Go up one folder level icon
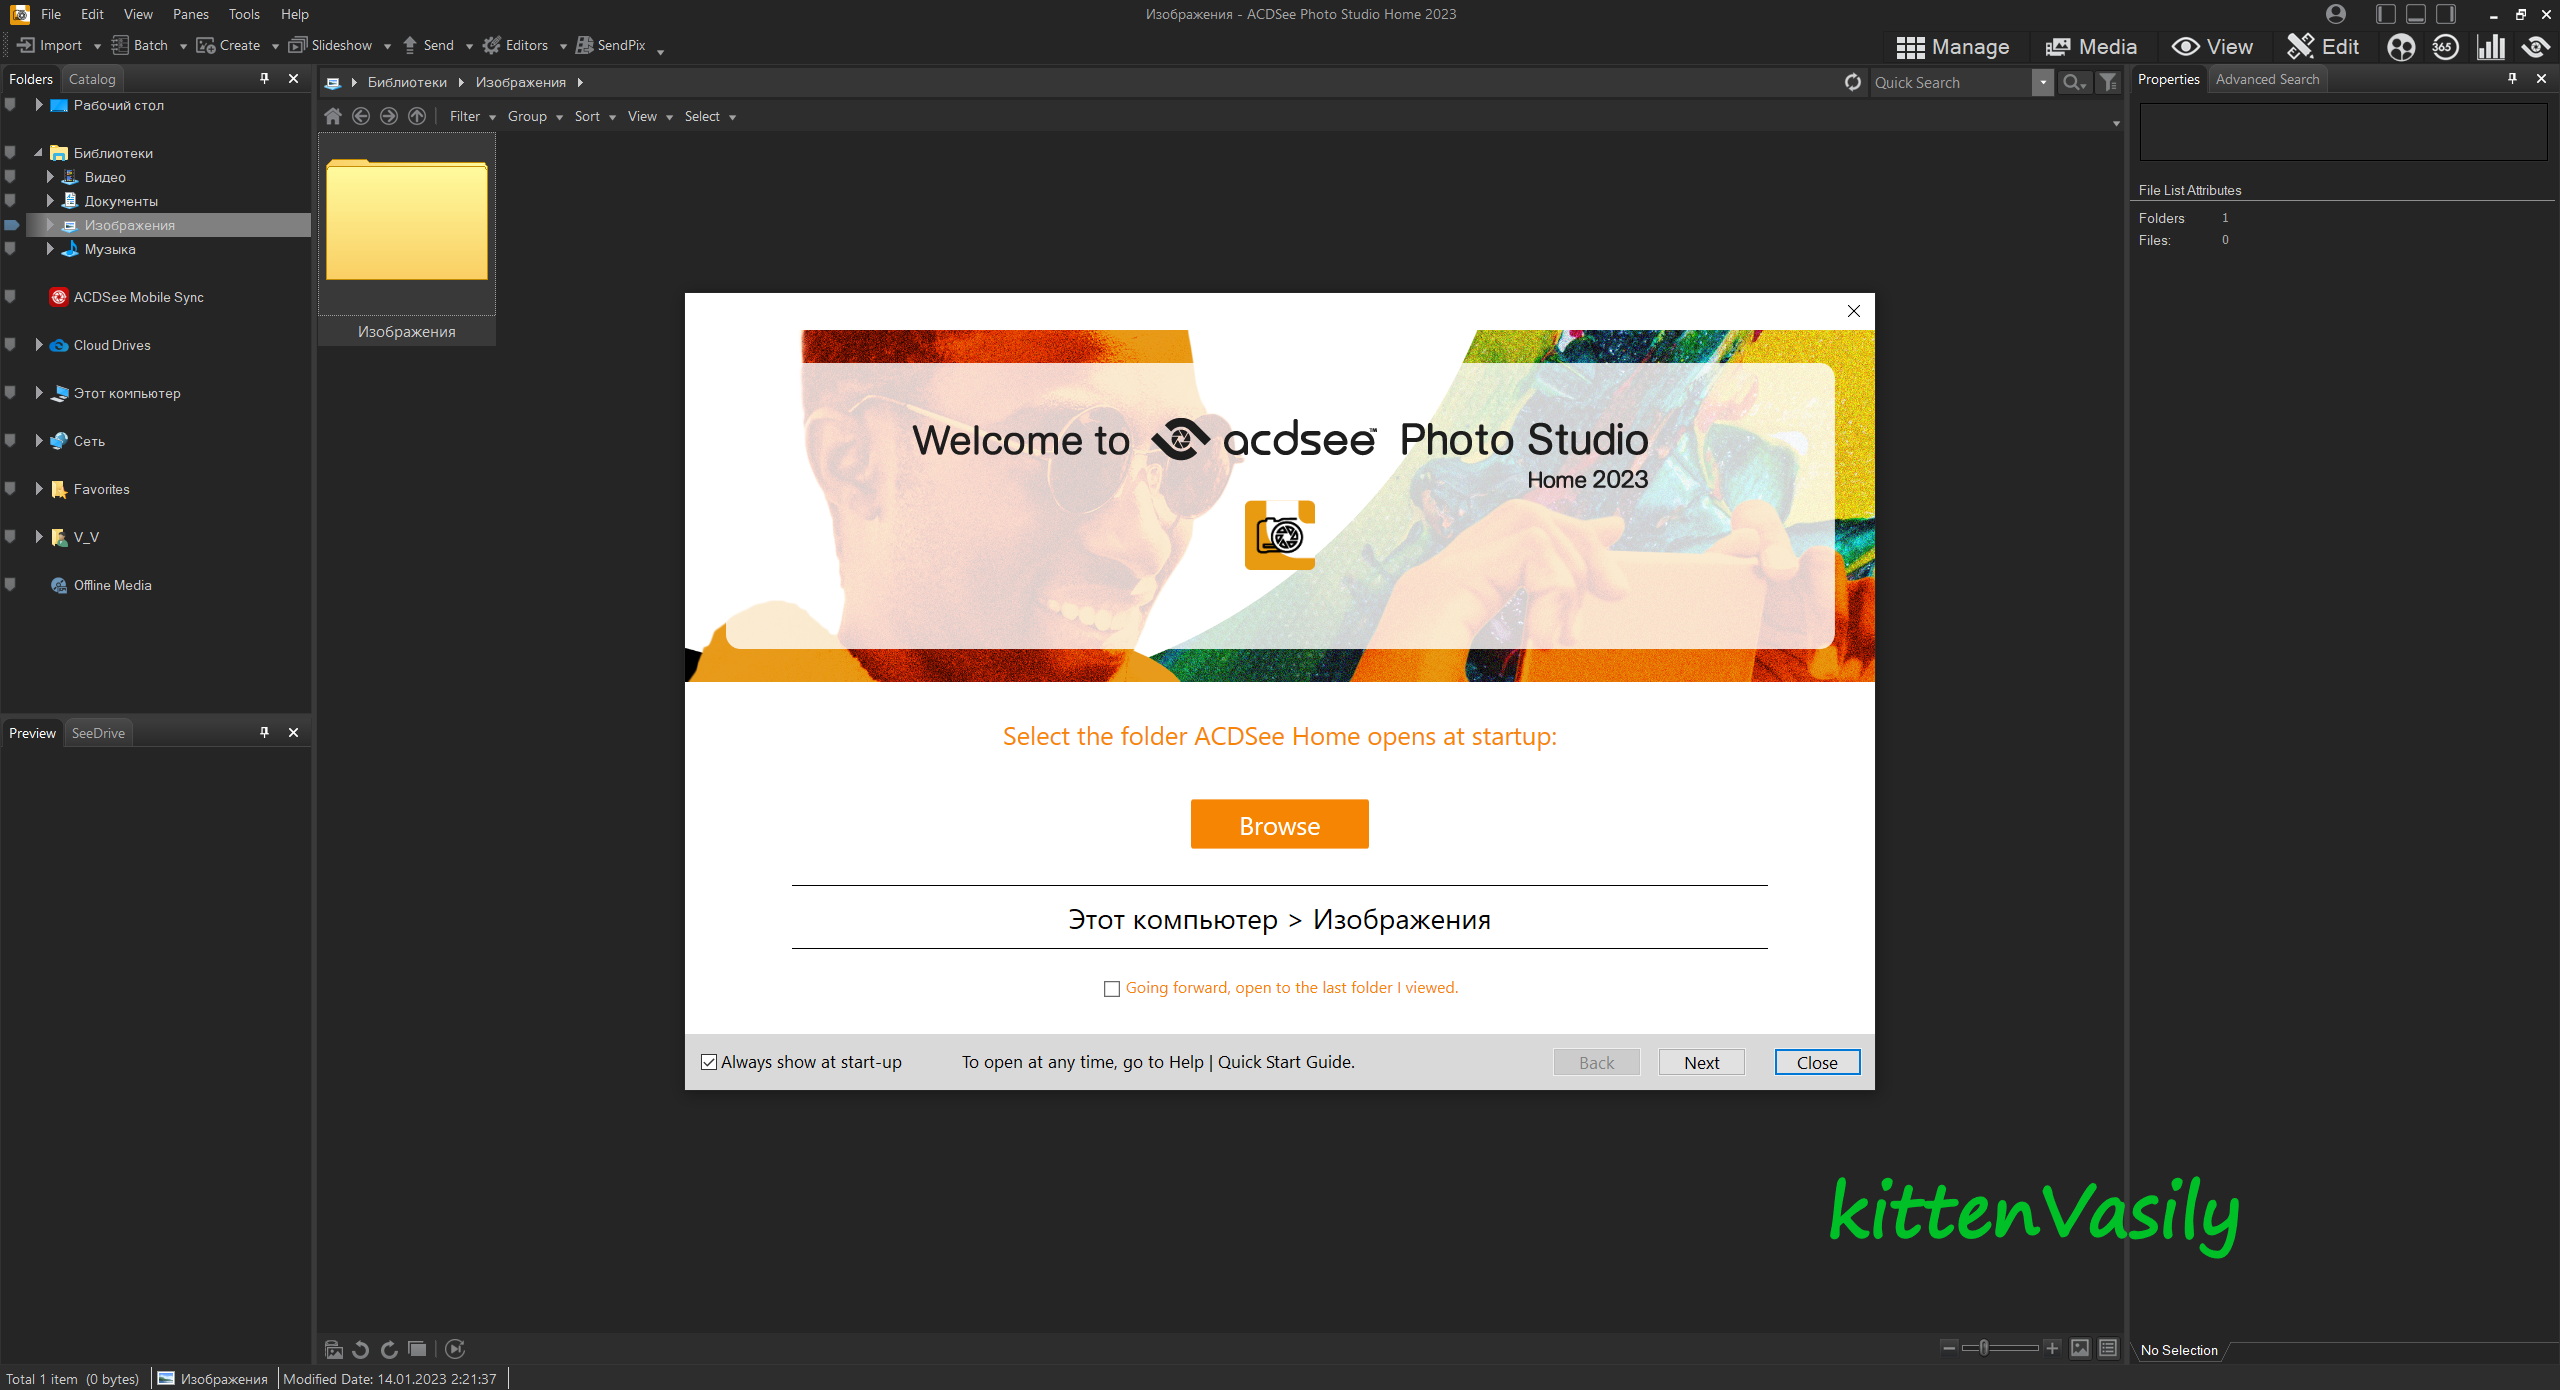Viewport: 2560px width, 1390px height. click(417, 116)
